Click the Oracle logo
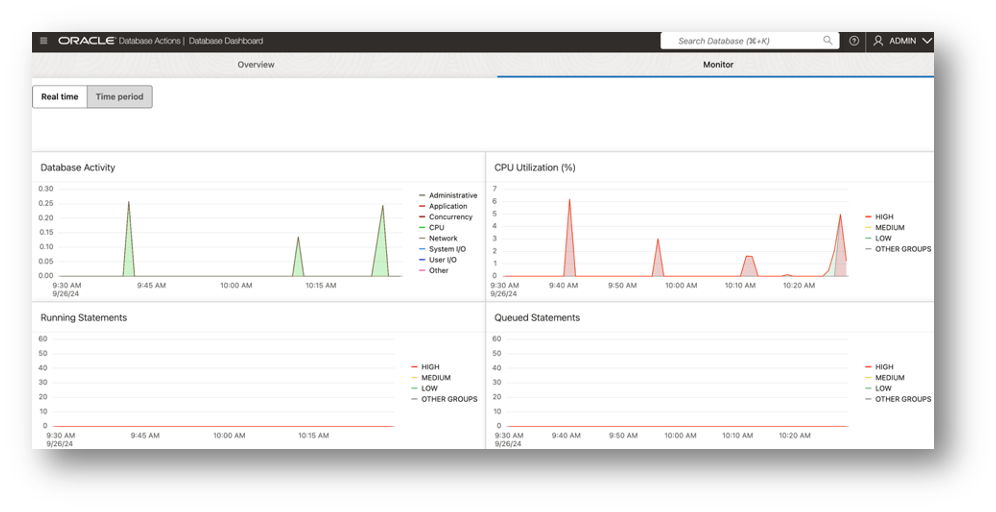The height and width of the screenshot is (512, 996). (86, 41)
